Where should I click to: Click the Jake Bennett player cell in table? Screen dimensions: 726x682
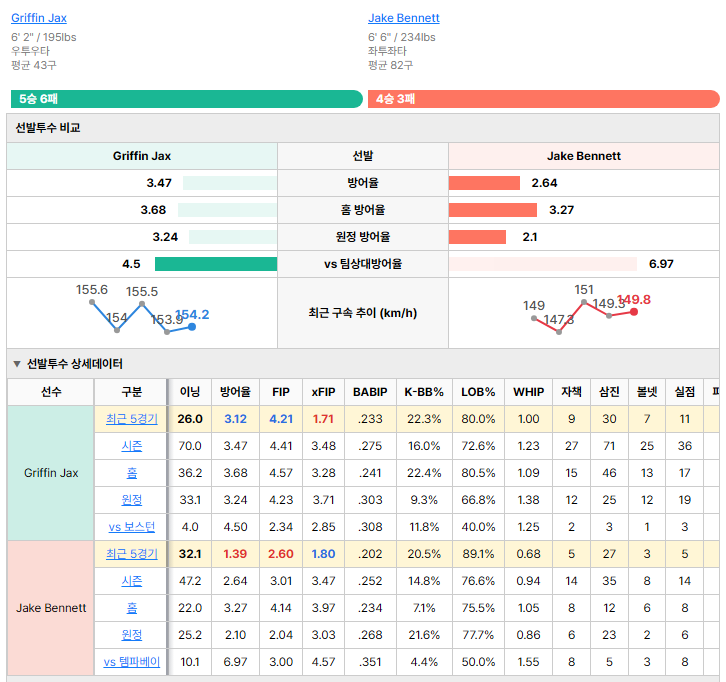pos(51,608)
